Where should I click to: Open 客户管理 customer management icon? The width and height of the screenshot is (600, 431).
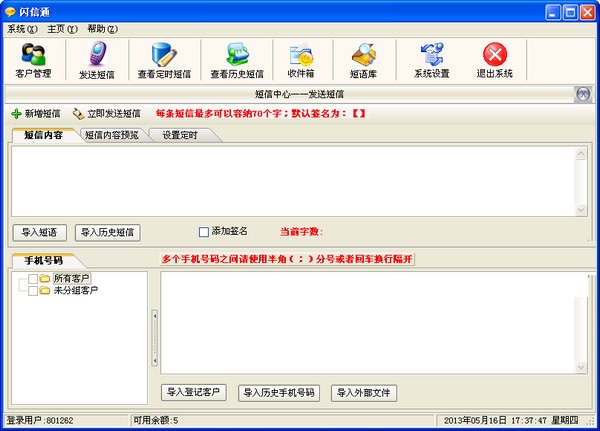33,54
